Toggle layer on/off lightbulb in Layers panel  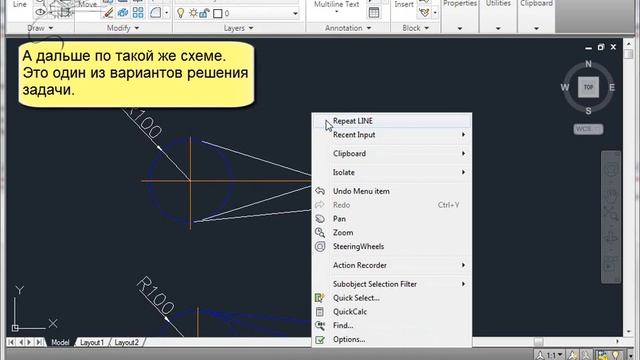pos(180,13)
